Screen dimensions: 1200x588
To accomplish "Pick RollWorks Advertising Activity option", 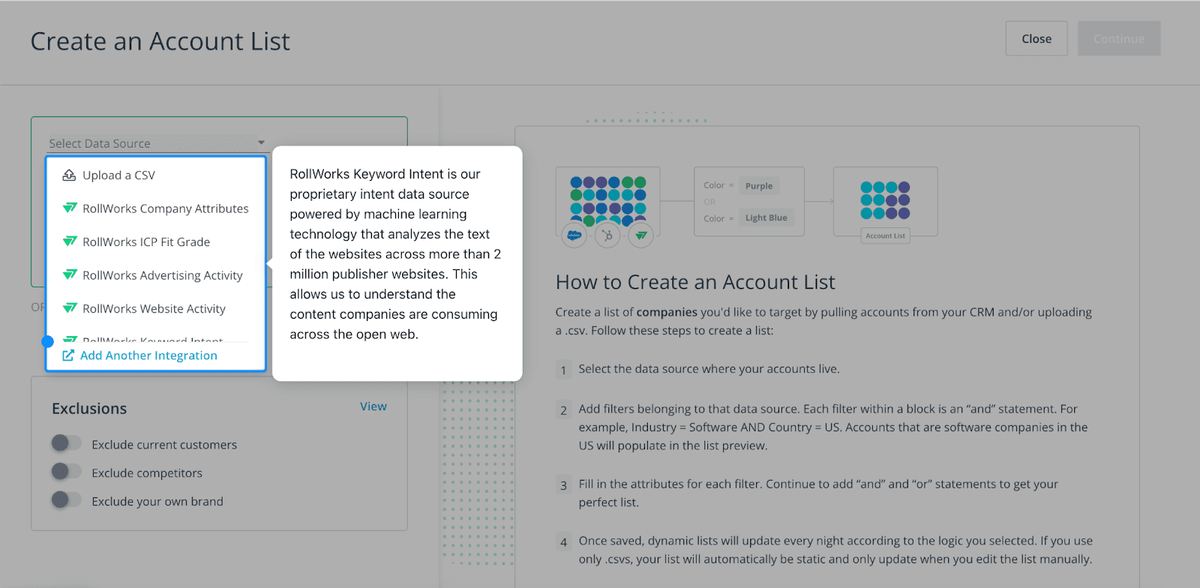I will tap(156, 275).
